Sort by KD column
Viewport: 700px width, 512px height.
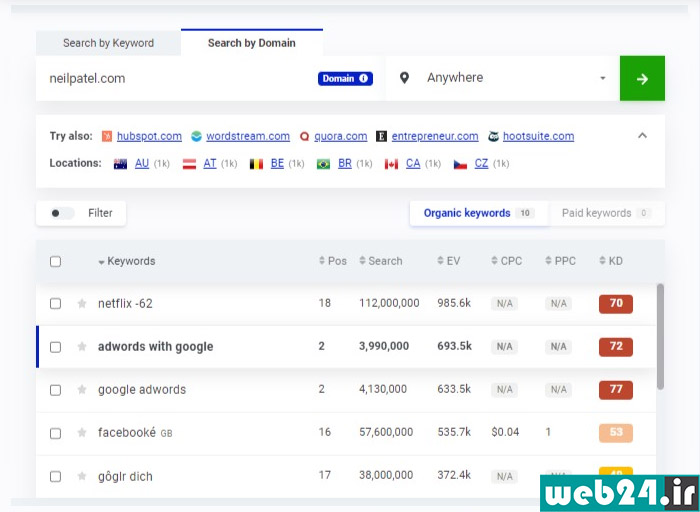(611, 261)
